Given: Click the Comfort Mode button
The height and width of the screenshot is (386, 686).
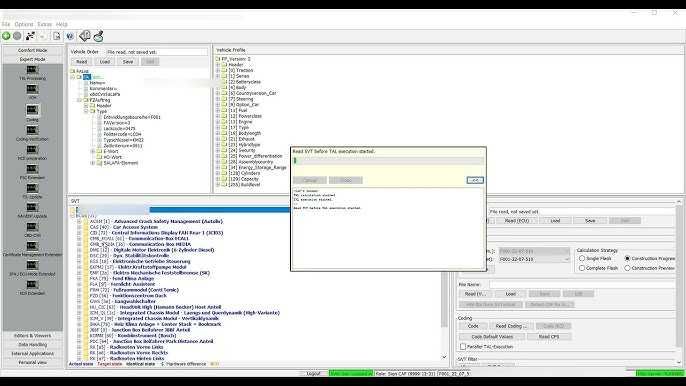Looking at the screenshot, I should tap(32, 50).
